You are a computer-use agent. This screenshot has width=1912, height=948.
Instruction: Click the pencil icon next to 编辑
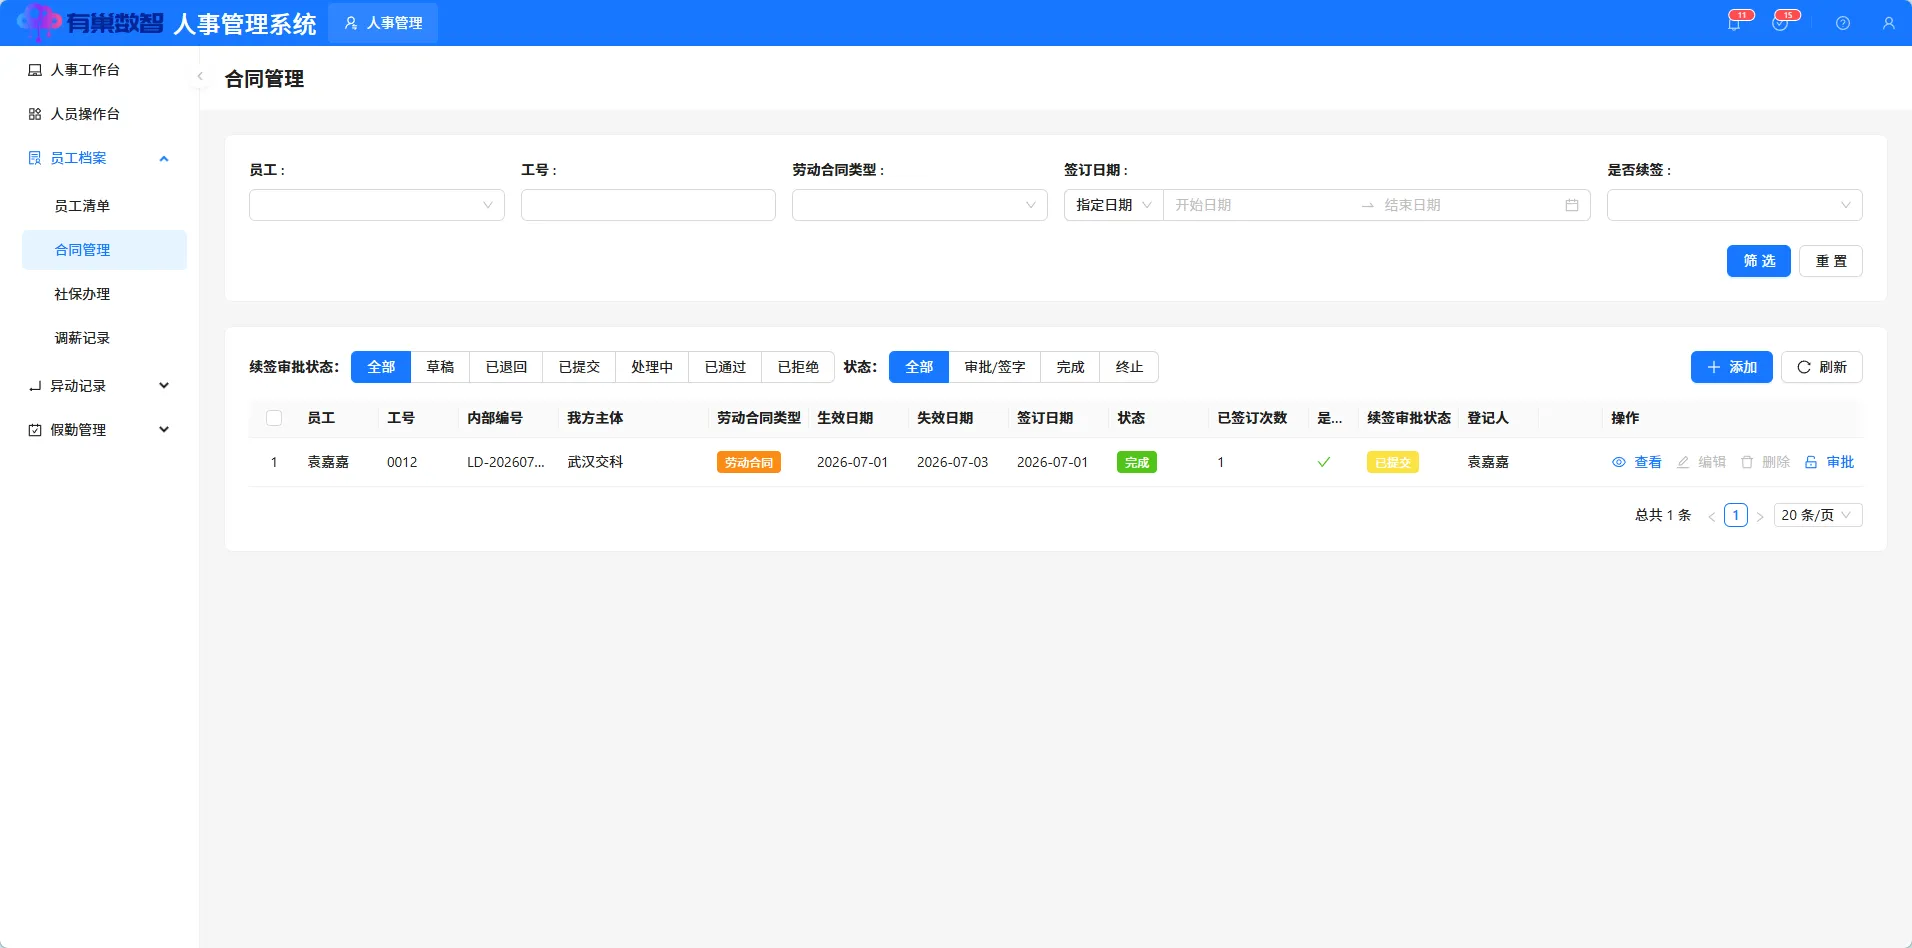pyautogui.click(x=1683, y=462)
